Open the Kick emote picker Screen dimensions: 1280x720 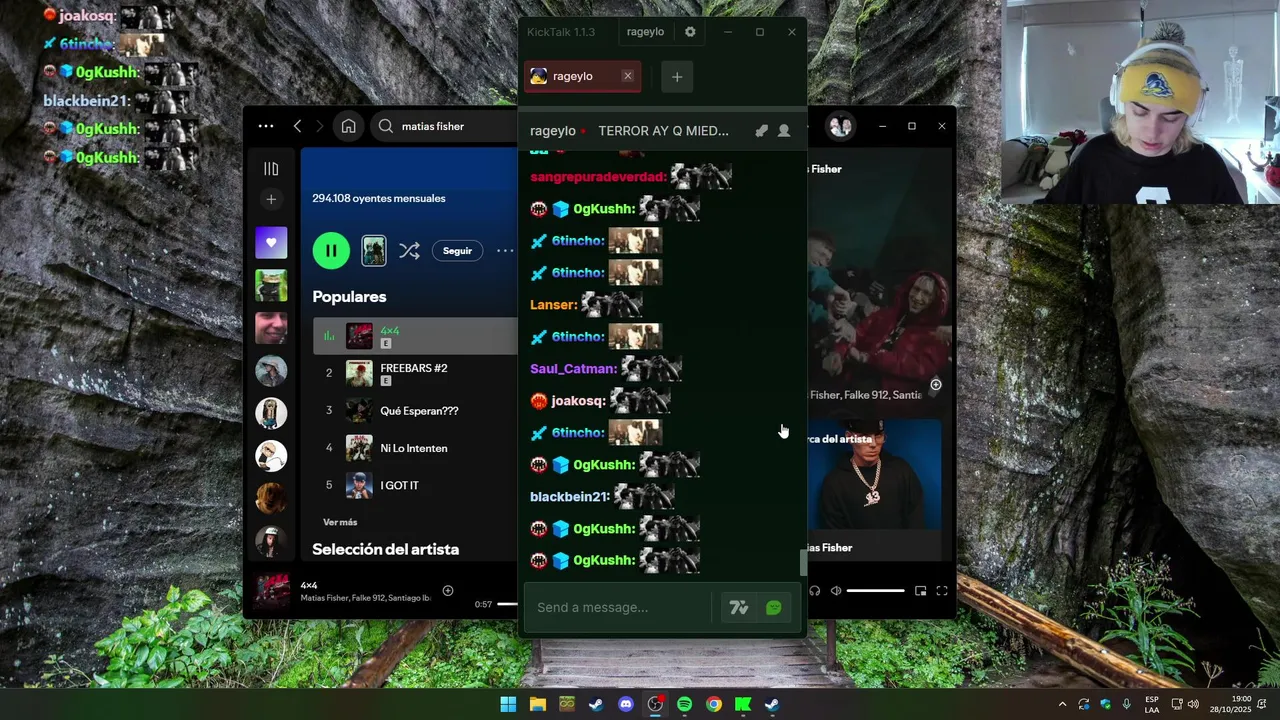click(x=774, y=607)
